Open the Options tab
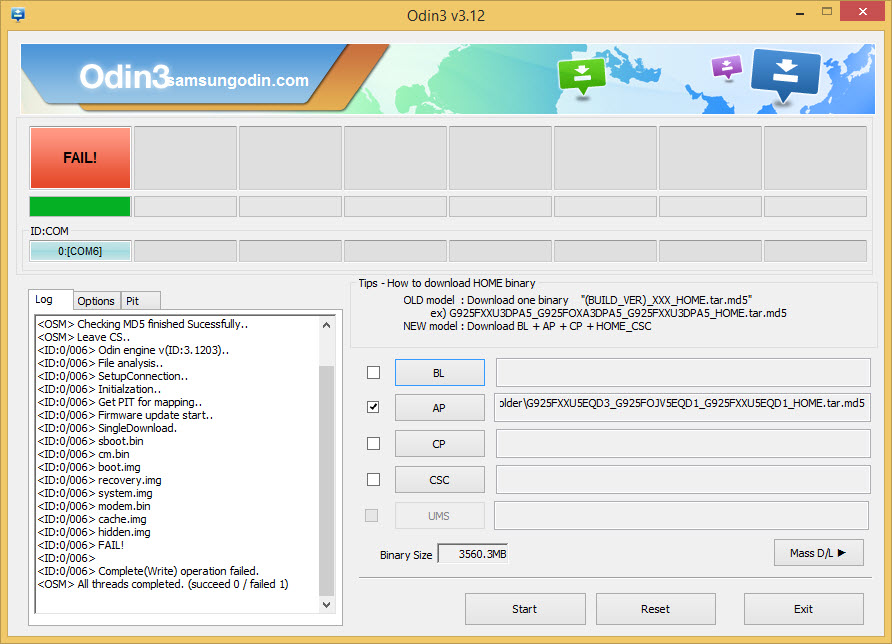The width and height of the screenshot is (892, 644). tap(96, 301)
